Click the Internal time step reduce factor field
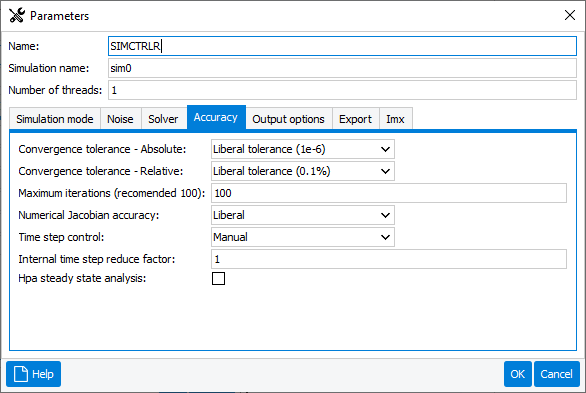Screen dimensions: 586x393 389,259
